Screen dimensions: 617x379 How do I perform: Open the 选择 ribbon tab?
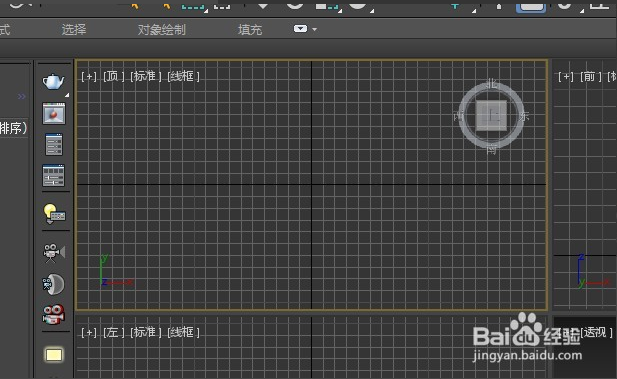74,29
